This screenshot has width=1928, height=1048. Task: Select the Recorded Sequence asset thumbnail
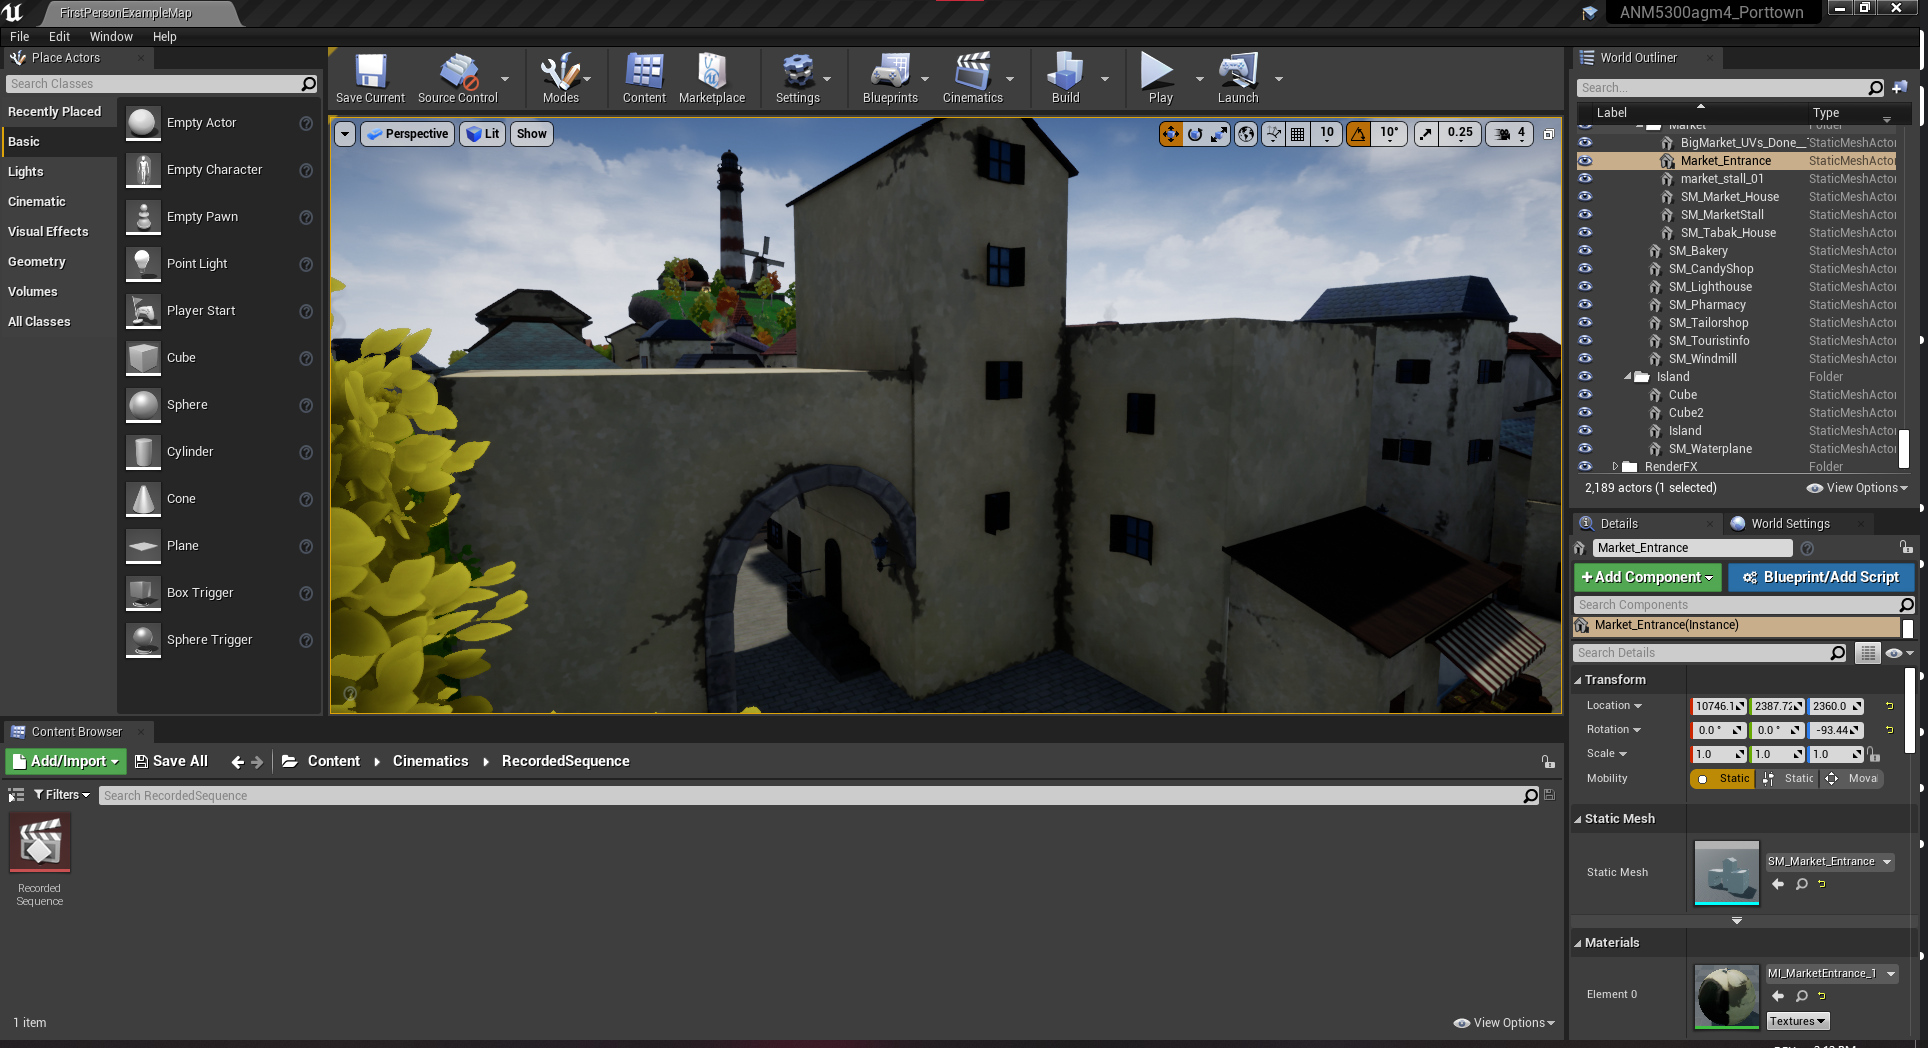[40, 845]
